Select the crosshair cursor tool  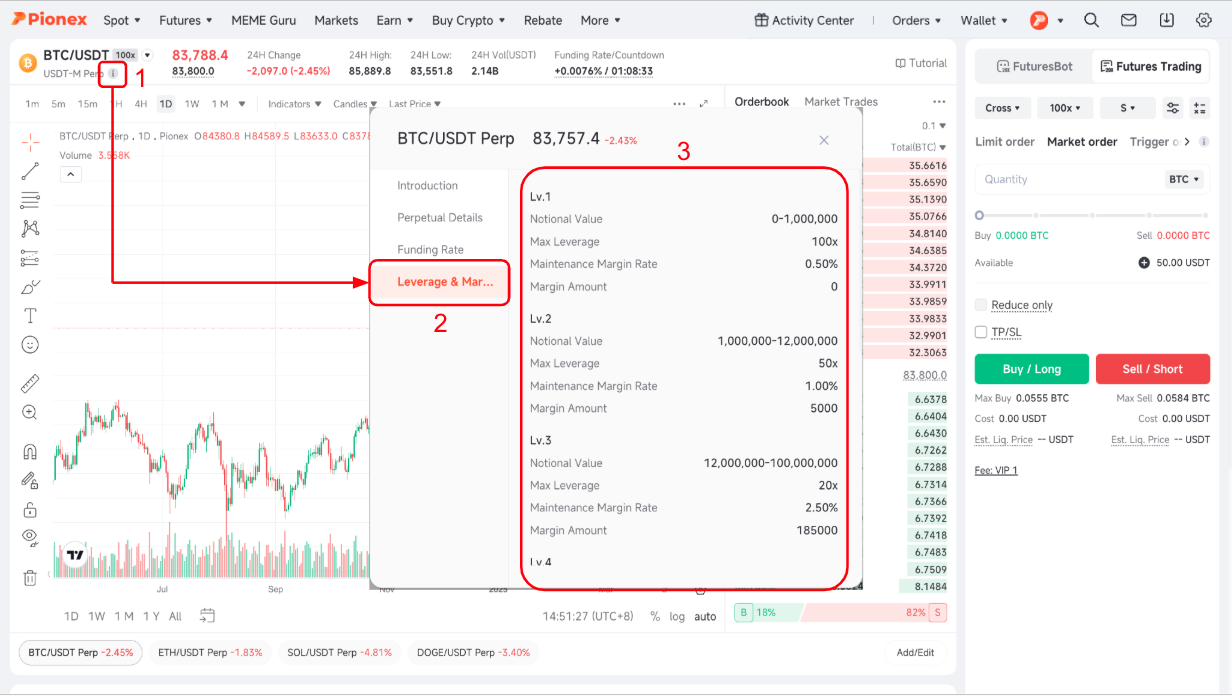click(30, 142)
